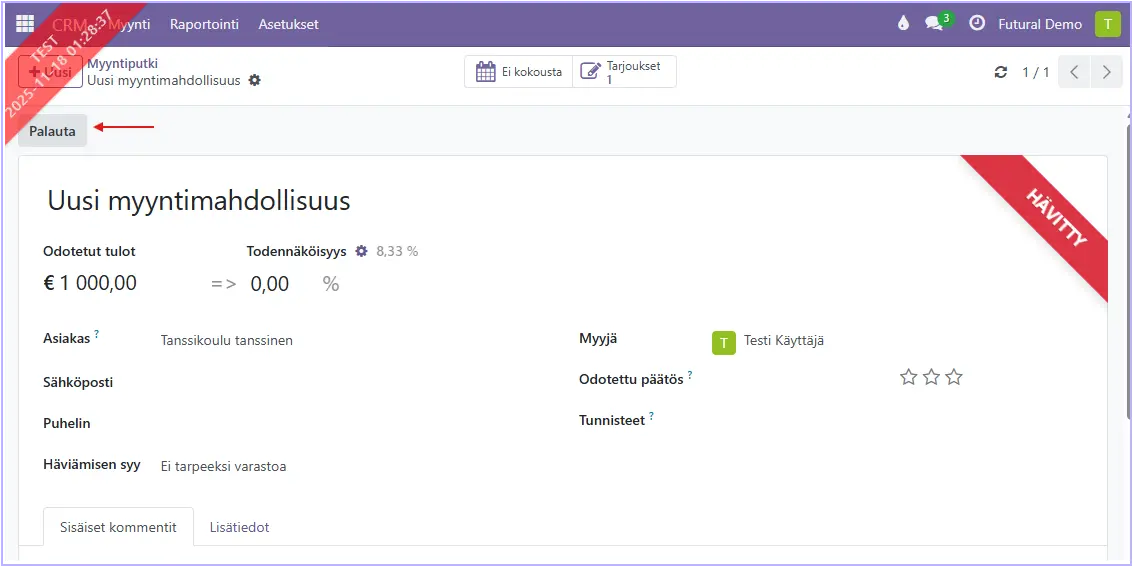Click the Tarjoukset stat button
The height and width of the screenshot is (566, 1133).
[625, 72]
